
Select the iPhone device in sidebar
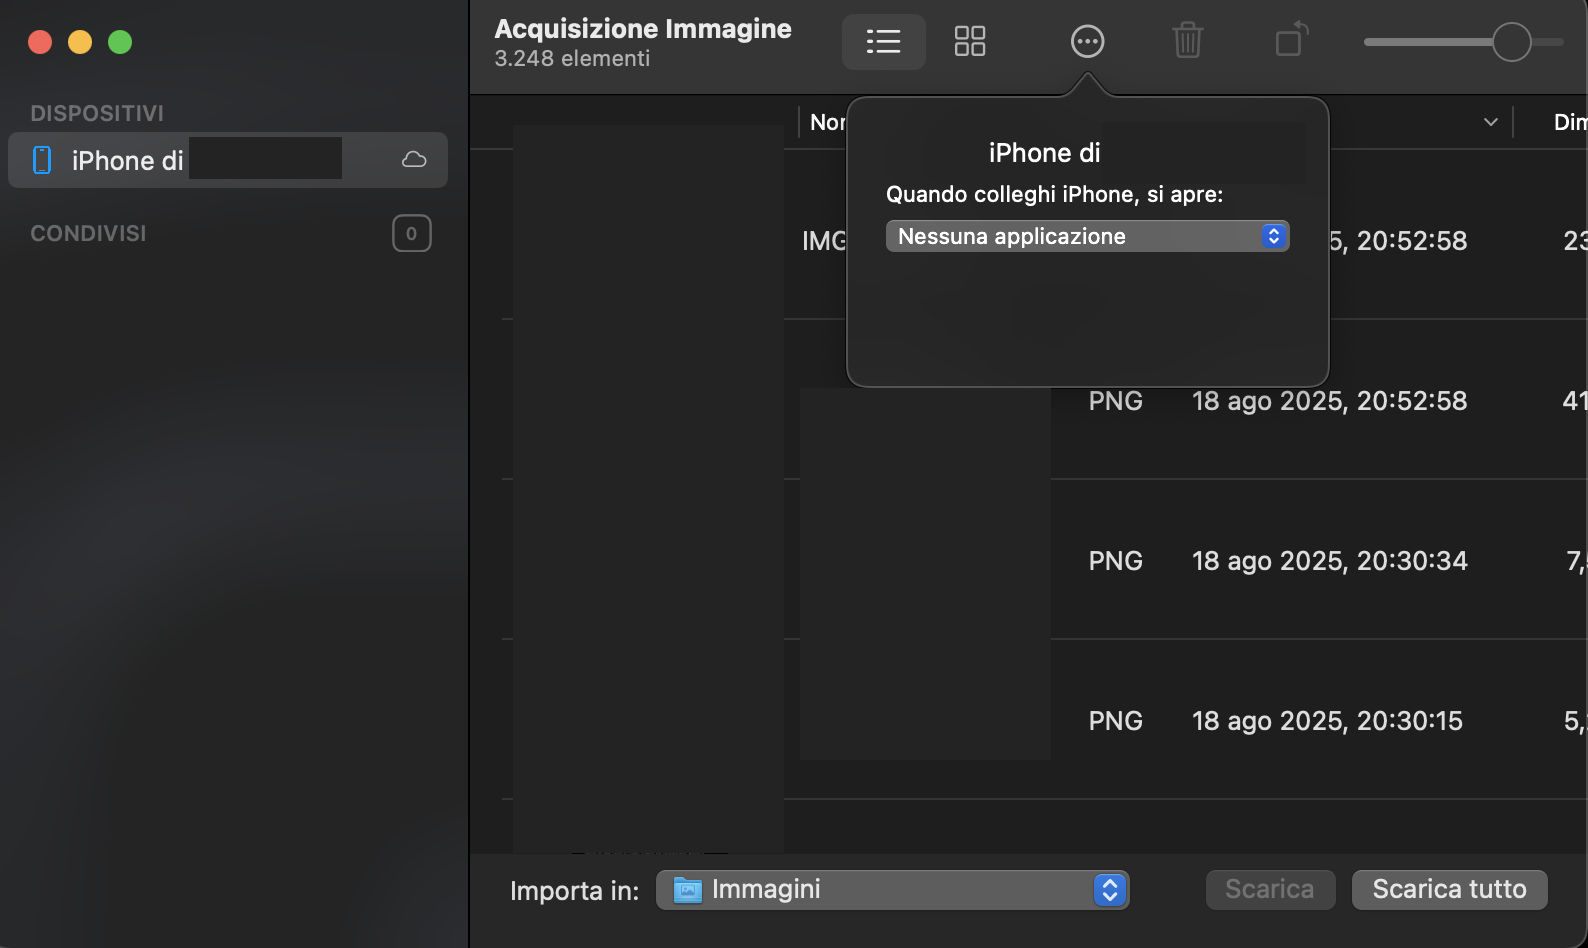[228, 160]
